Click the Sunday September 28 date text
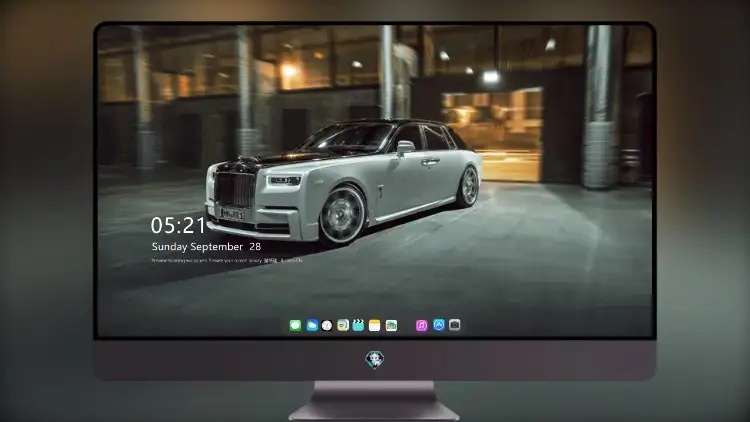This screenshot has height=422, width=750. coord(206,247)
